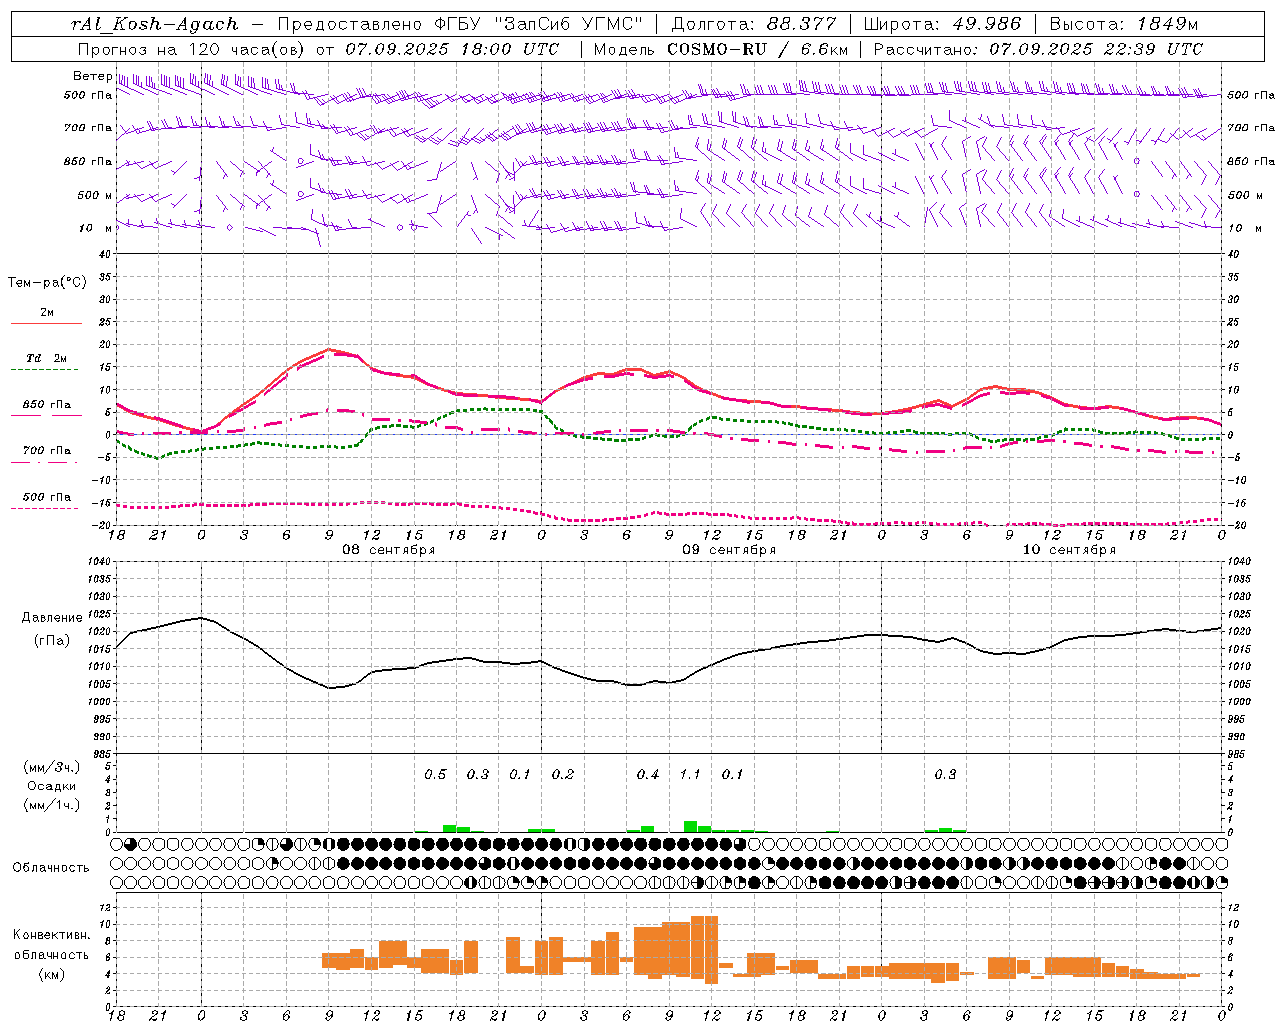Click the 10 сентября date label
The width and height of the screenshot is (1280, 1024).
coord(1069,550)
